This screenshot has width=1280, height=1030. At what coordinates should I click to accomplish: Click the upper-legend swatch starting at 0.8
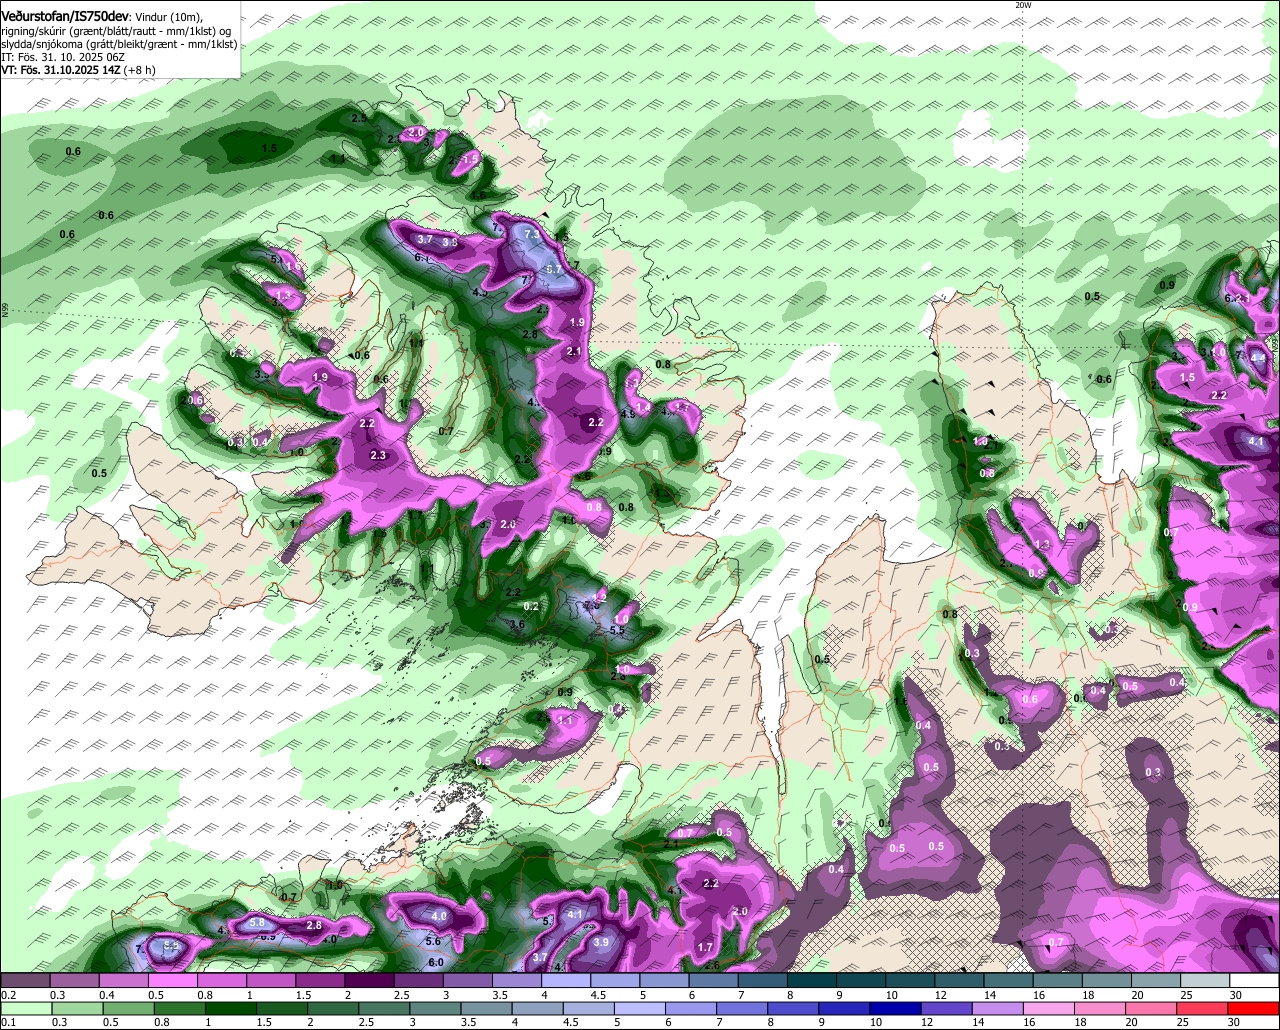[221, 980]
